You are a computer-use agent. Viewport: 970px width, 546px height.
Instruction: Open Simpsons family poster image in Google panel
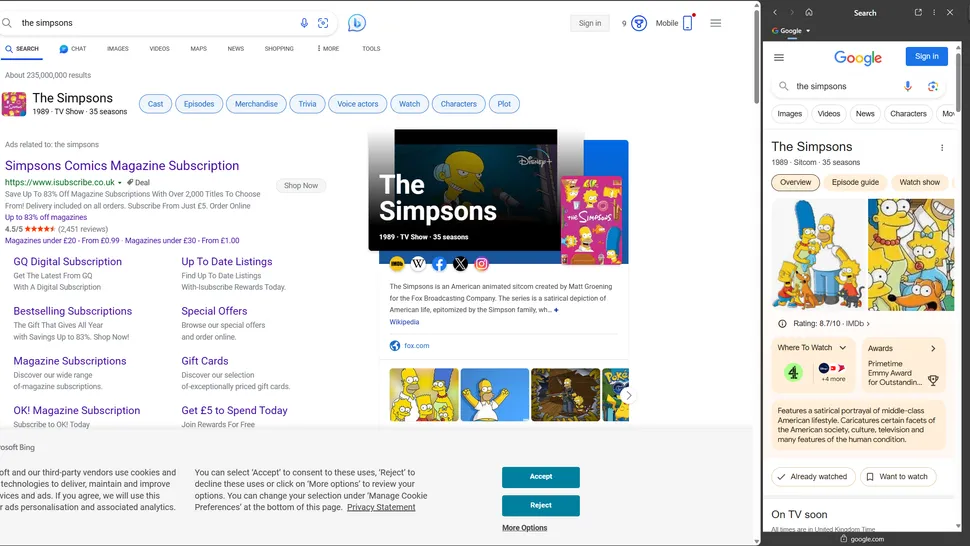[x=819, y=254]
